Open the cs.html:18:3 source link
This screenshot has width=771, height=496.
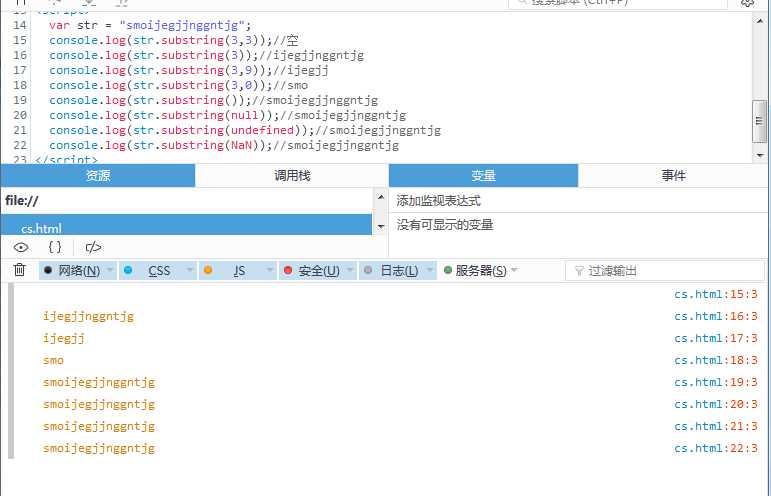coord(715,360)
